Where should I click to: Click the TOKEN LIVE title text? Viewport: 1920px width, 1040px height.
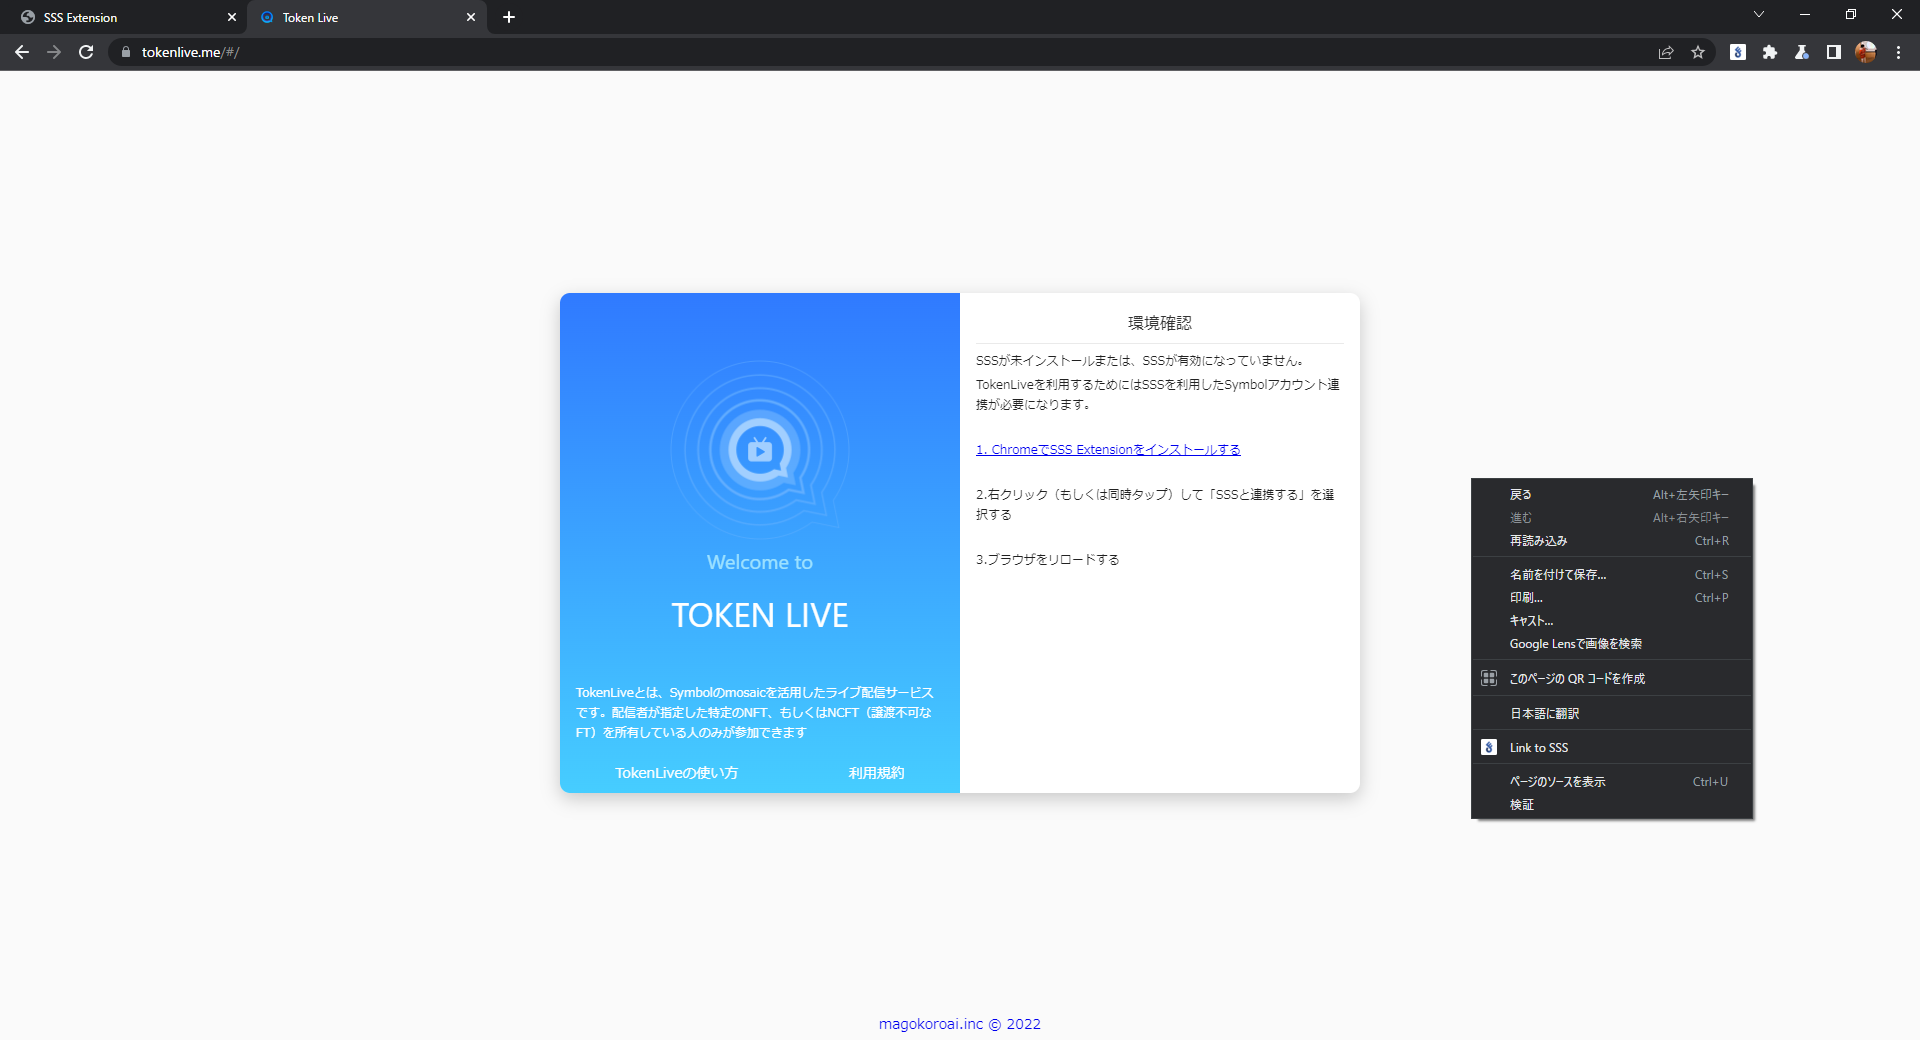760,615
